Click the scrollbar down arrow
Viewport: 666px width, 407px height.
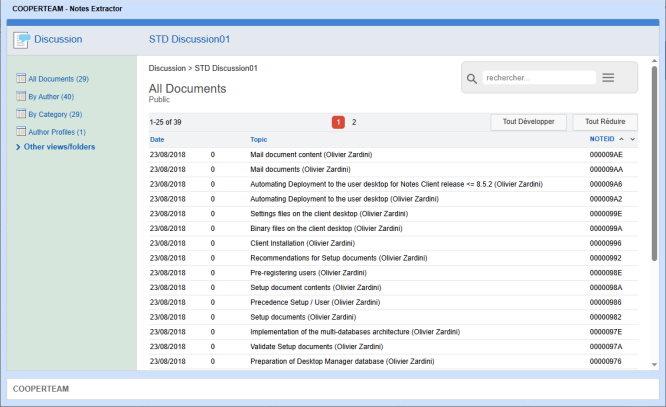pos(654,365)
